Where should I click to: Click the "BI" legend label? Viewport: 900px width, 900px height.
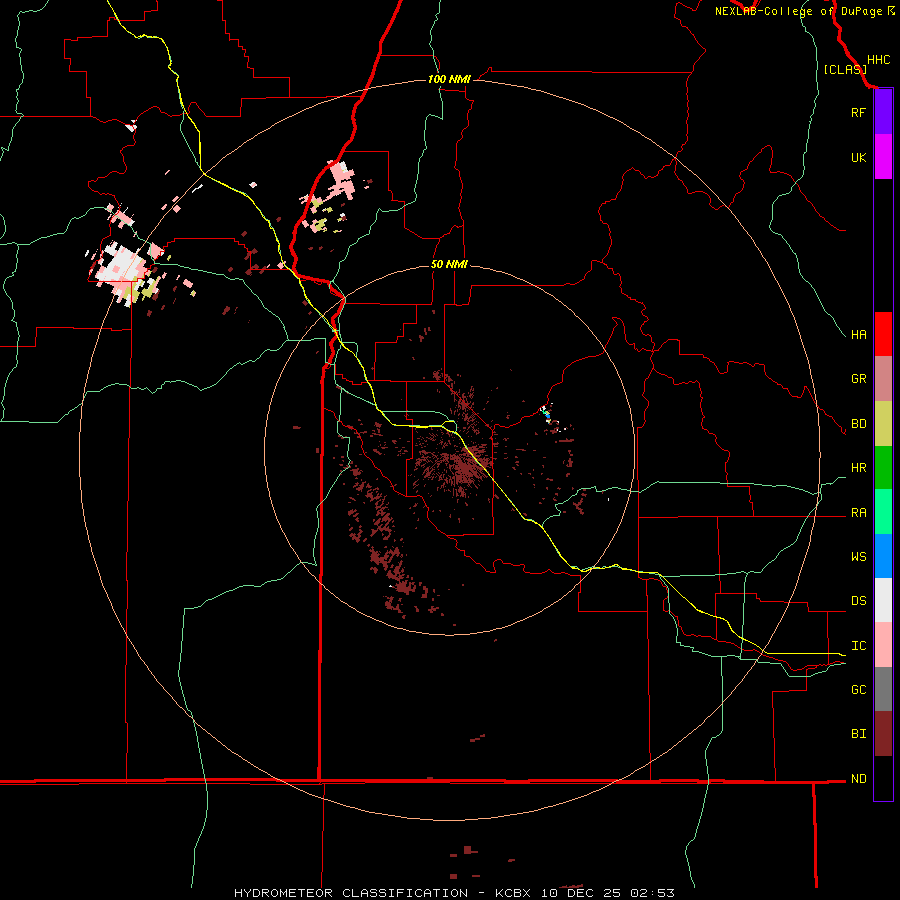point(858,734)
